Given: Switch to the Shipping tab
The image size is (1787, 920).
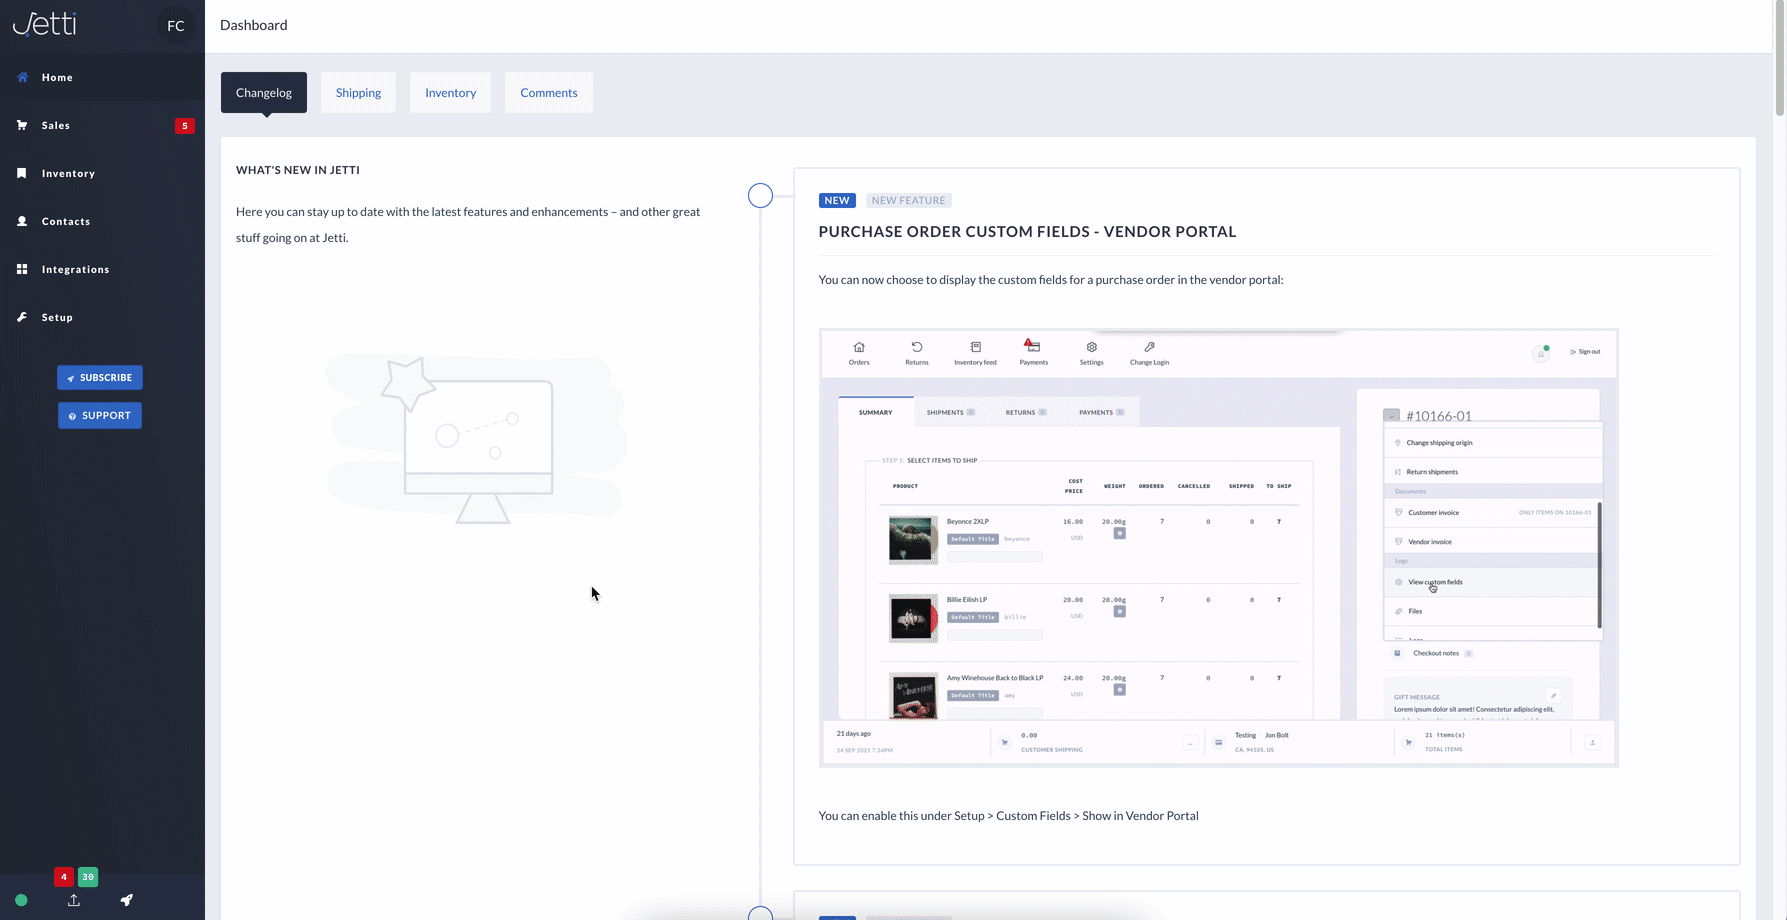Looking at the screenshot, I should (x=358, y=92).
